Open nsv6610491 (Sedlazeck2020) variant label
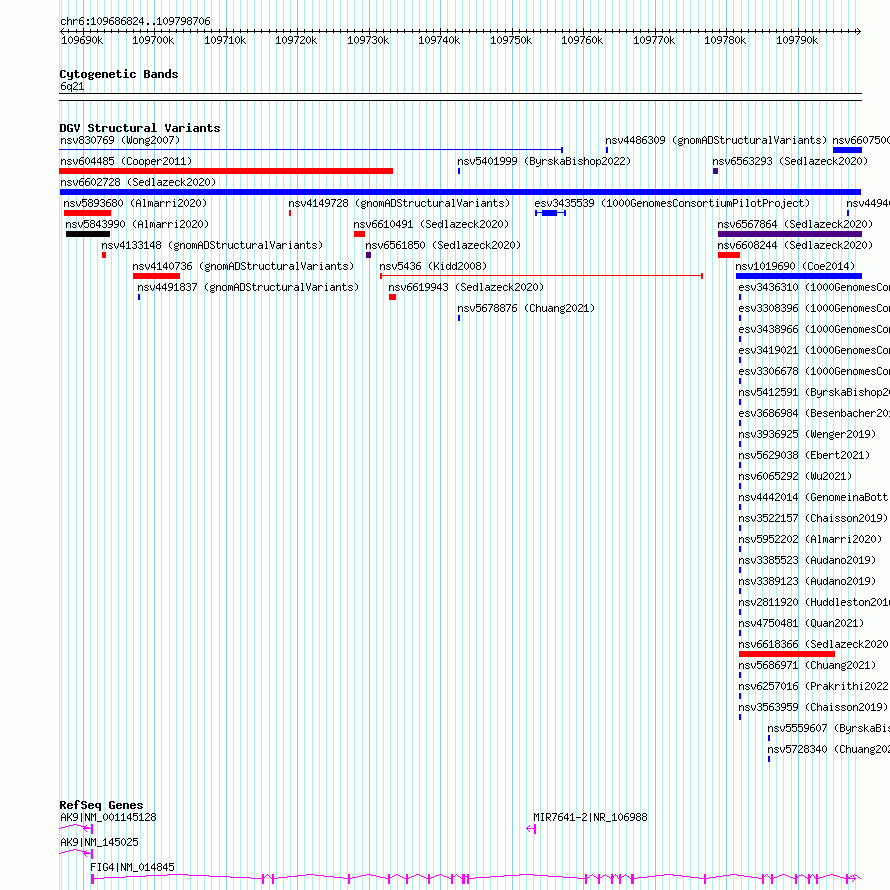Viewport: 890px width, 890px height. pyautogui.click(x=431, y=224)
